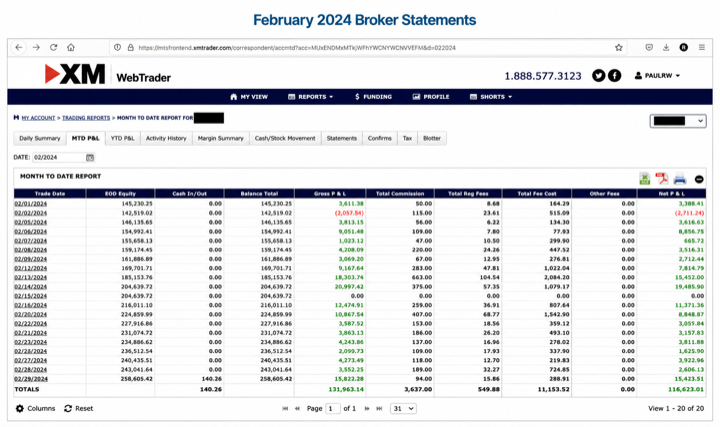Screen dimensions: 720x427
Task: Open the date calendar picker icon
Action: pyautogui.click(x=90, y=157)
